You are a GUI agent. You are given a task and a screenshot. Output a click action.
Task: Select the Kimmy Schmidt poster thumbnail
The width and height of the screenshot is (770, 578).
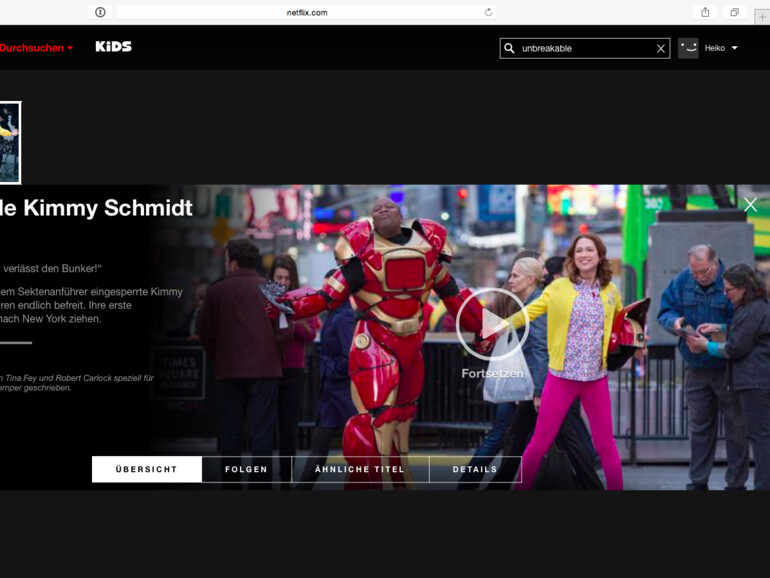(10, 142)
